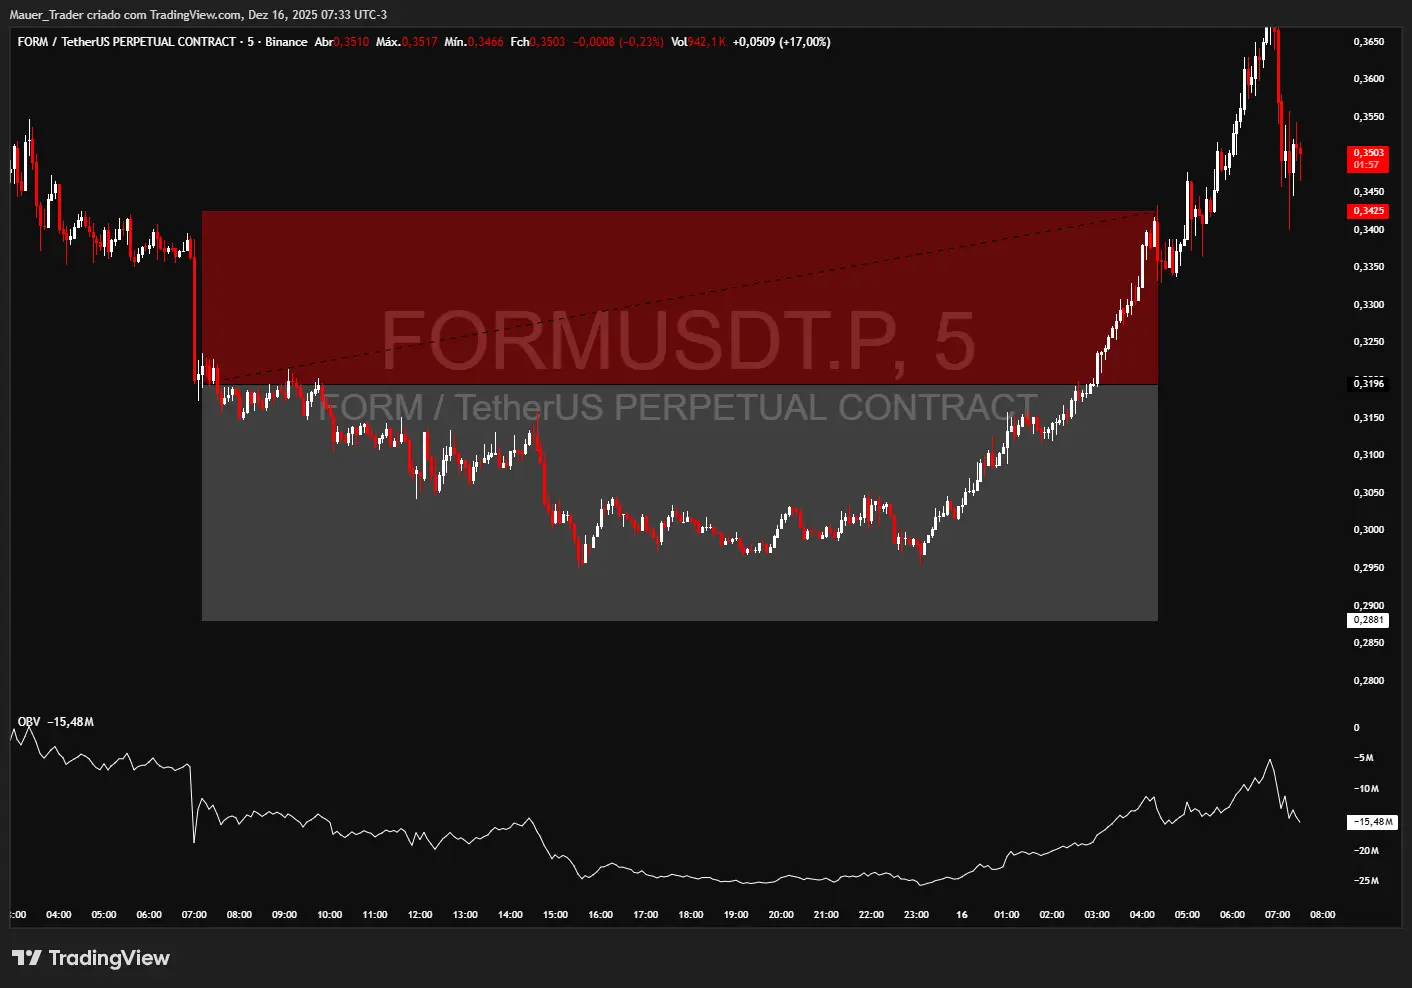This screenshot has height=988, width=1412.
Task: Click the 10:00 time axis label
Action: point(330,915)
